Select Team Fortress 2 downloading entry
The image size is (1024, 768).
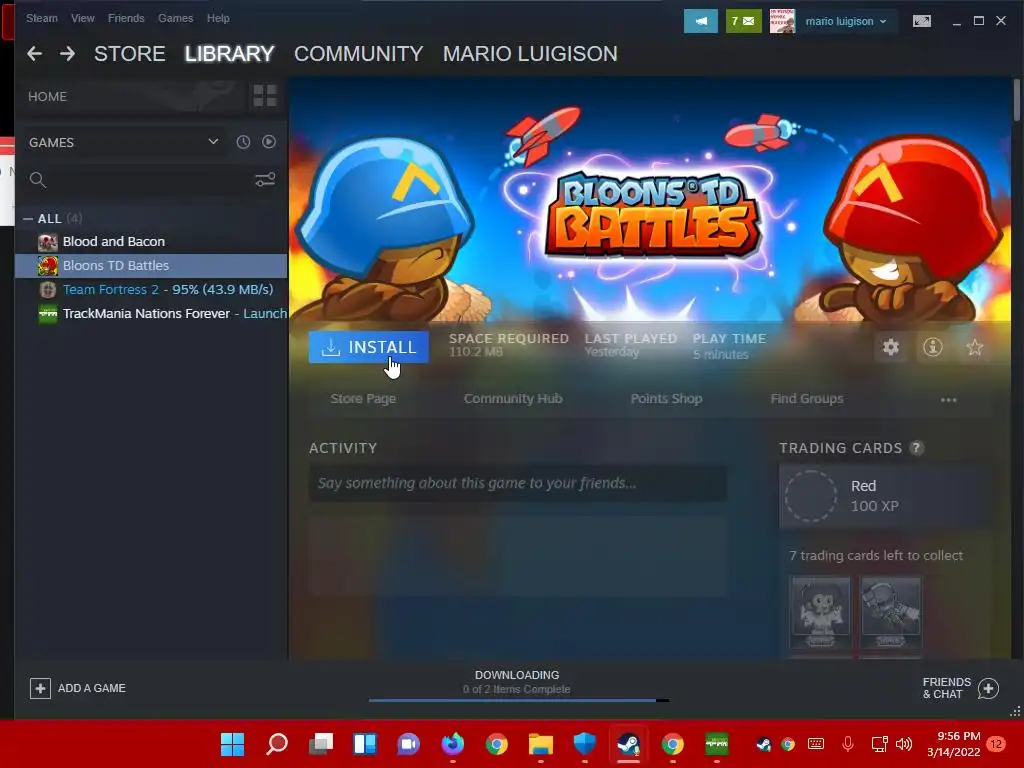tap(151, 289)
